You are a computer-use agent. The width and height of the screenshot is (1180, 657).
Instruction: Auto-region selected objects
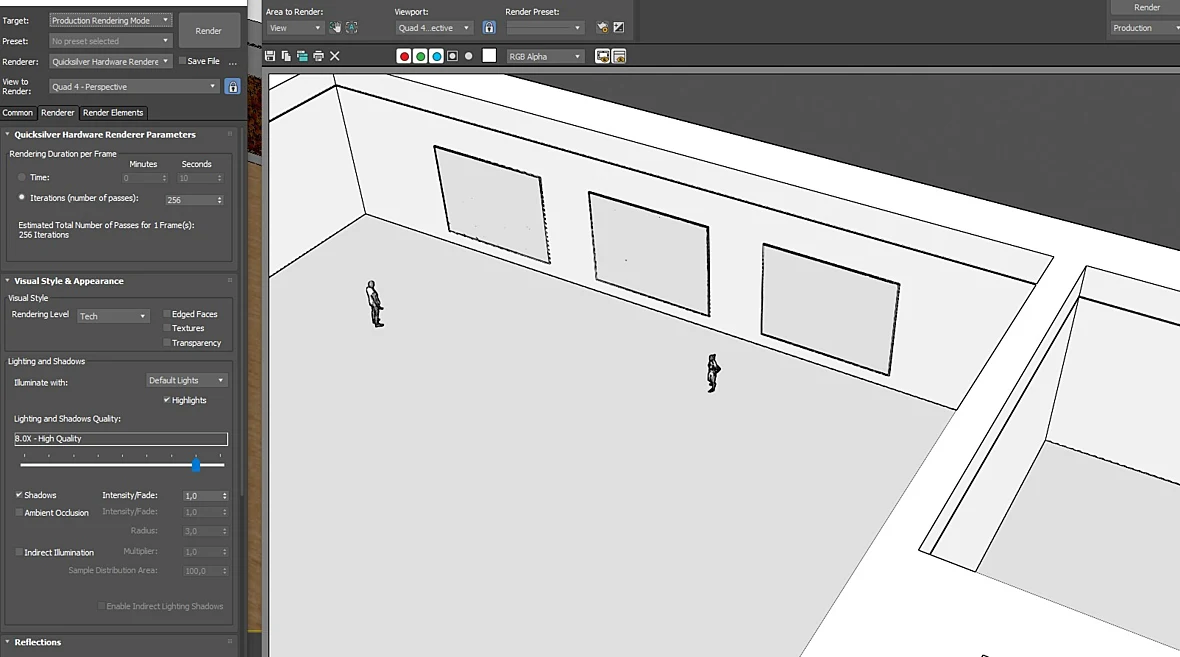click(x=351, y=27)
